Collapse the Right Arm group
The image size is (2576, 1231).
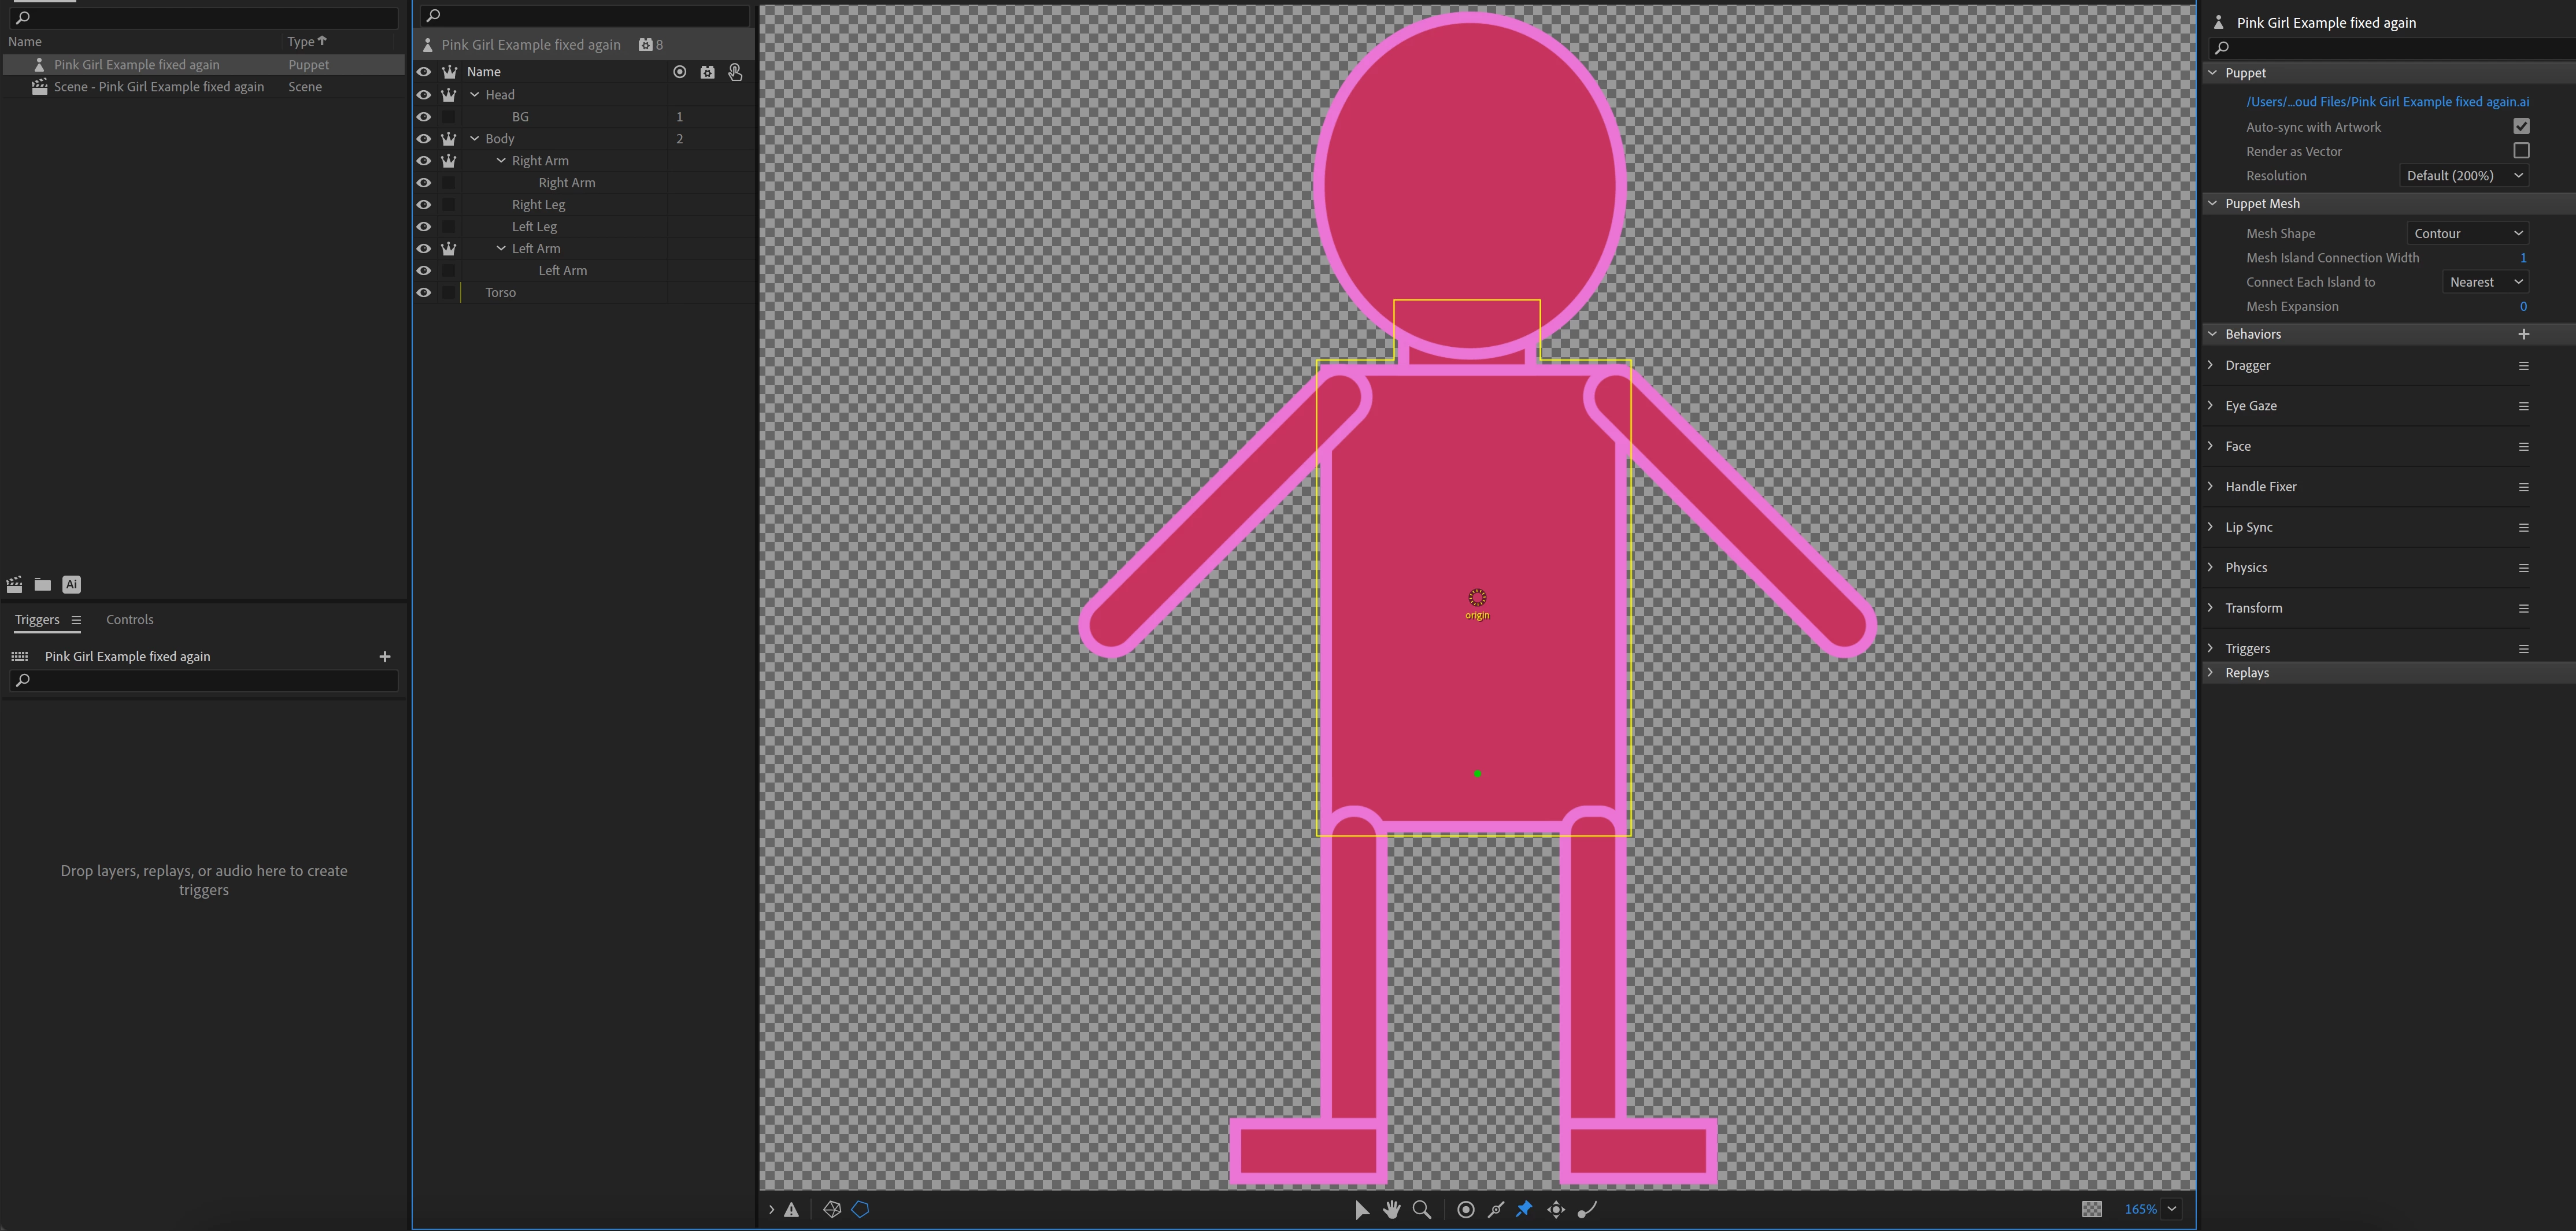tap(501, 161)
